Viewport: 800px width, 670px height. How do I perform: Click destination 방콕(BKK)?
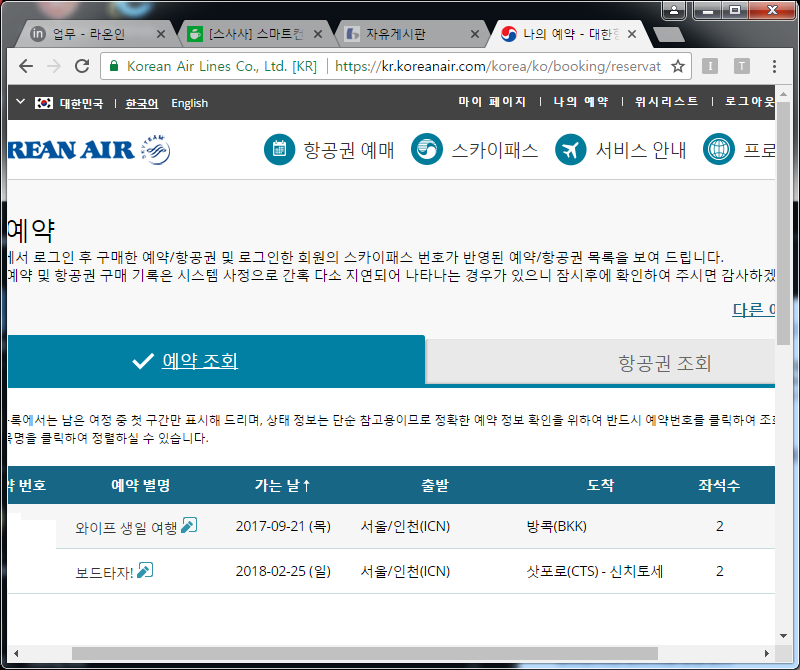pyautogui.click(x=557, y=526)
